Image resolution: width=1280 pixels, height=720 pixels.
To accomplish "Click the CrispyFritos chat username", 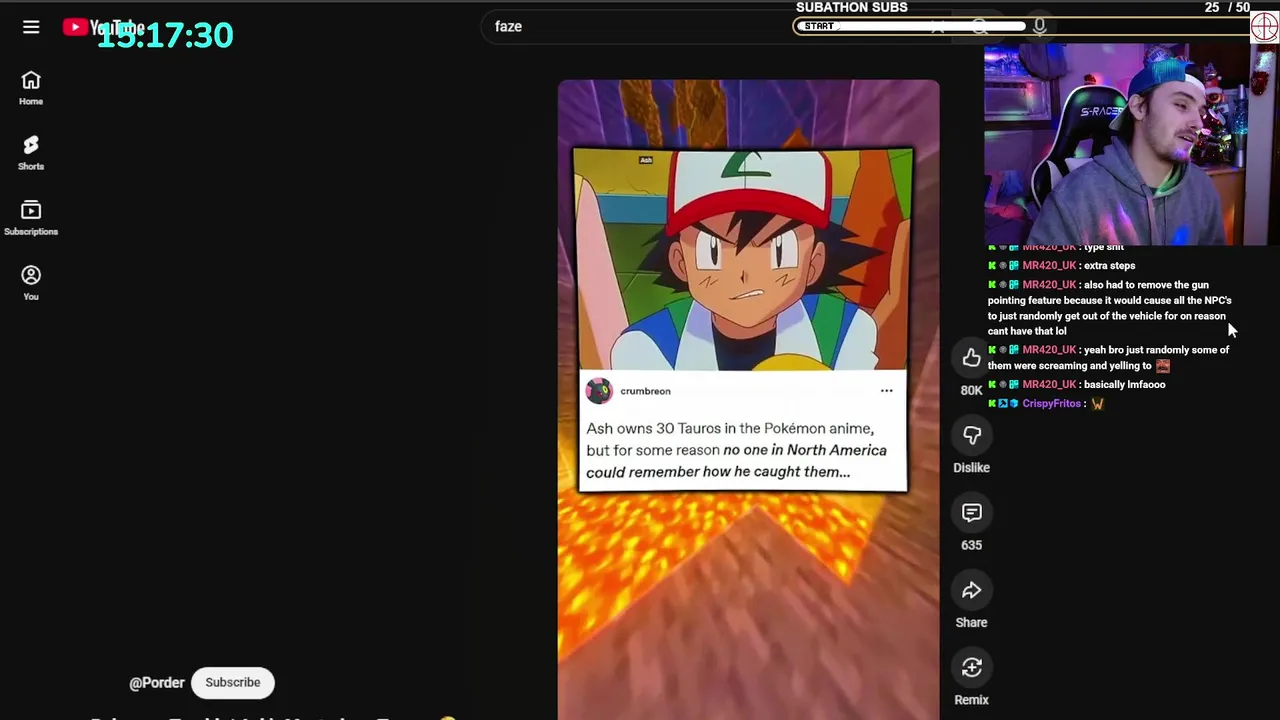I will 1051,403.
